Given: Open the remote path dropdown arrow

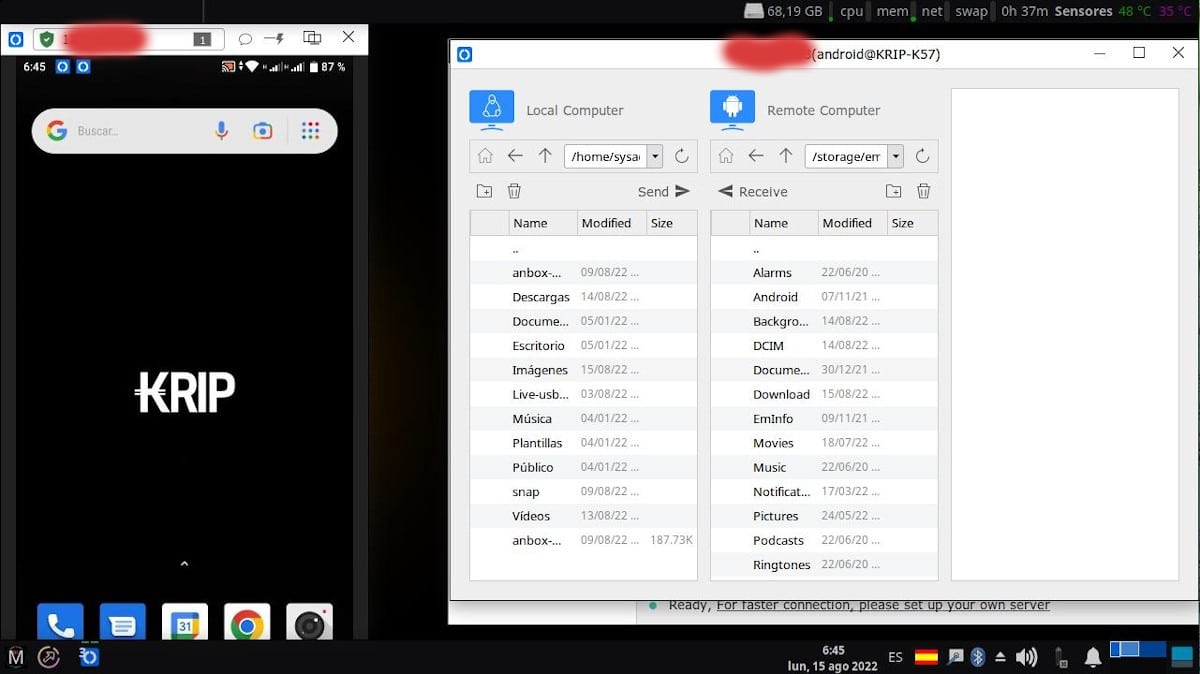Looking at the screenshot, I should [896, 156].
